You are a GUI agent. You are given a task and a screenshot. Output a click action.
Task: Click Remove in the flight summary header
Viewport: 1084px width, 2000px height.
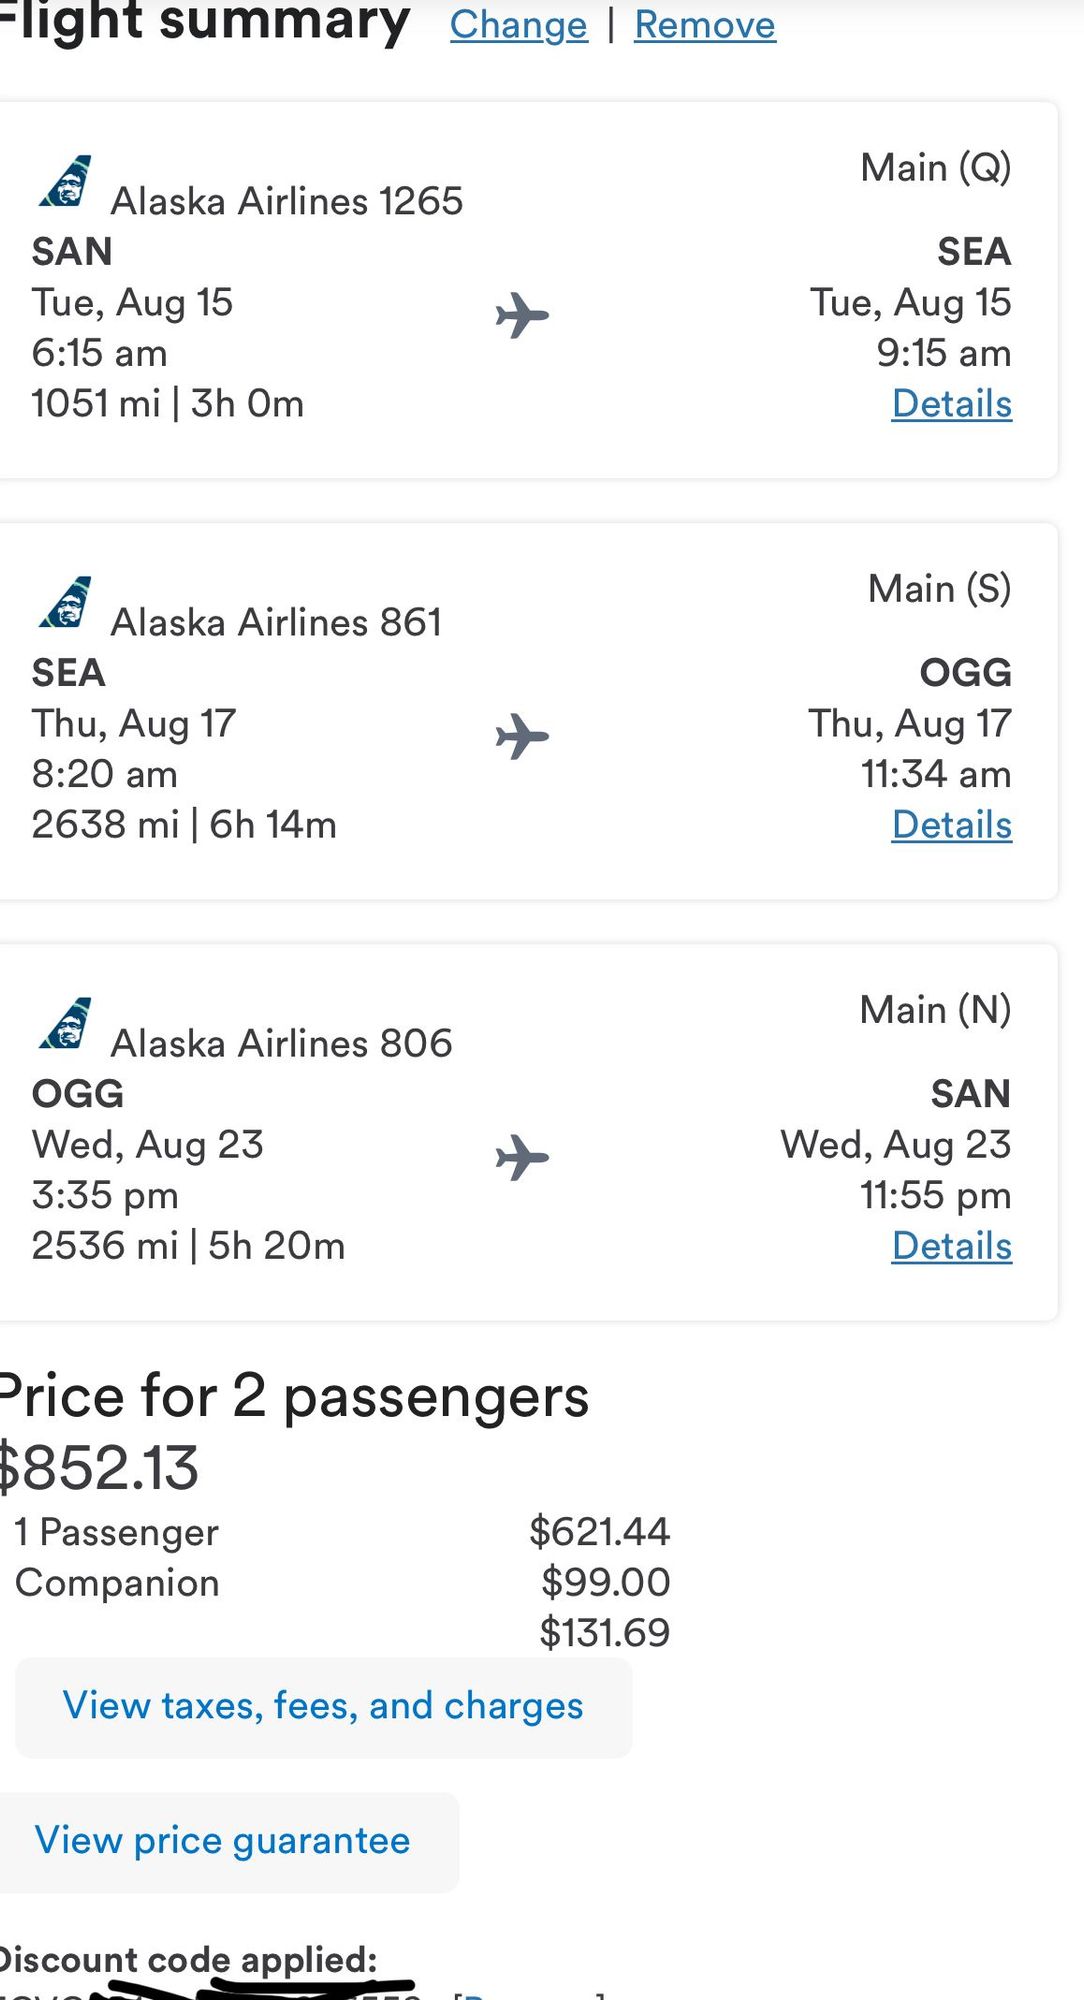[705, 25]
